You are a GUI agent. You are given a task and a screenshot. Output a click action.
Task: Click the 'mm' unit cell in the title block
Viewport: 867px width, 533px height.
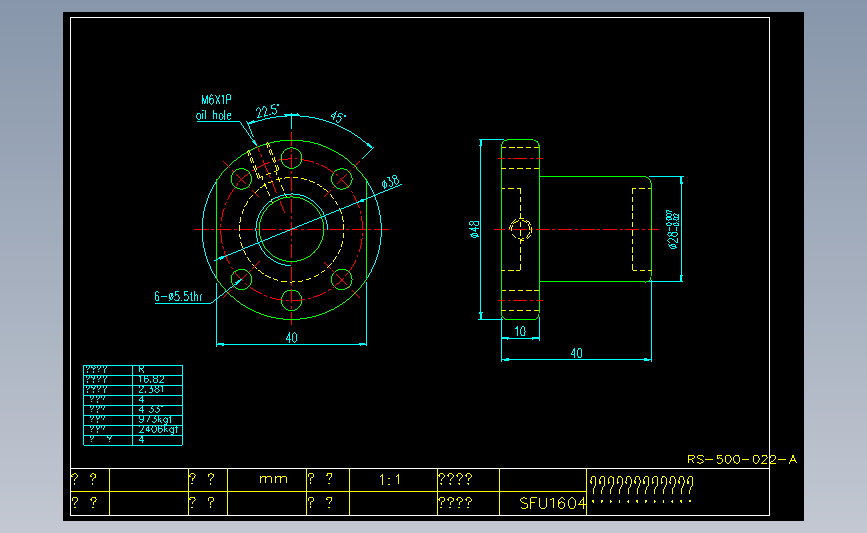pos(267,479)
